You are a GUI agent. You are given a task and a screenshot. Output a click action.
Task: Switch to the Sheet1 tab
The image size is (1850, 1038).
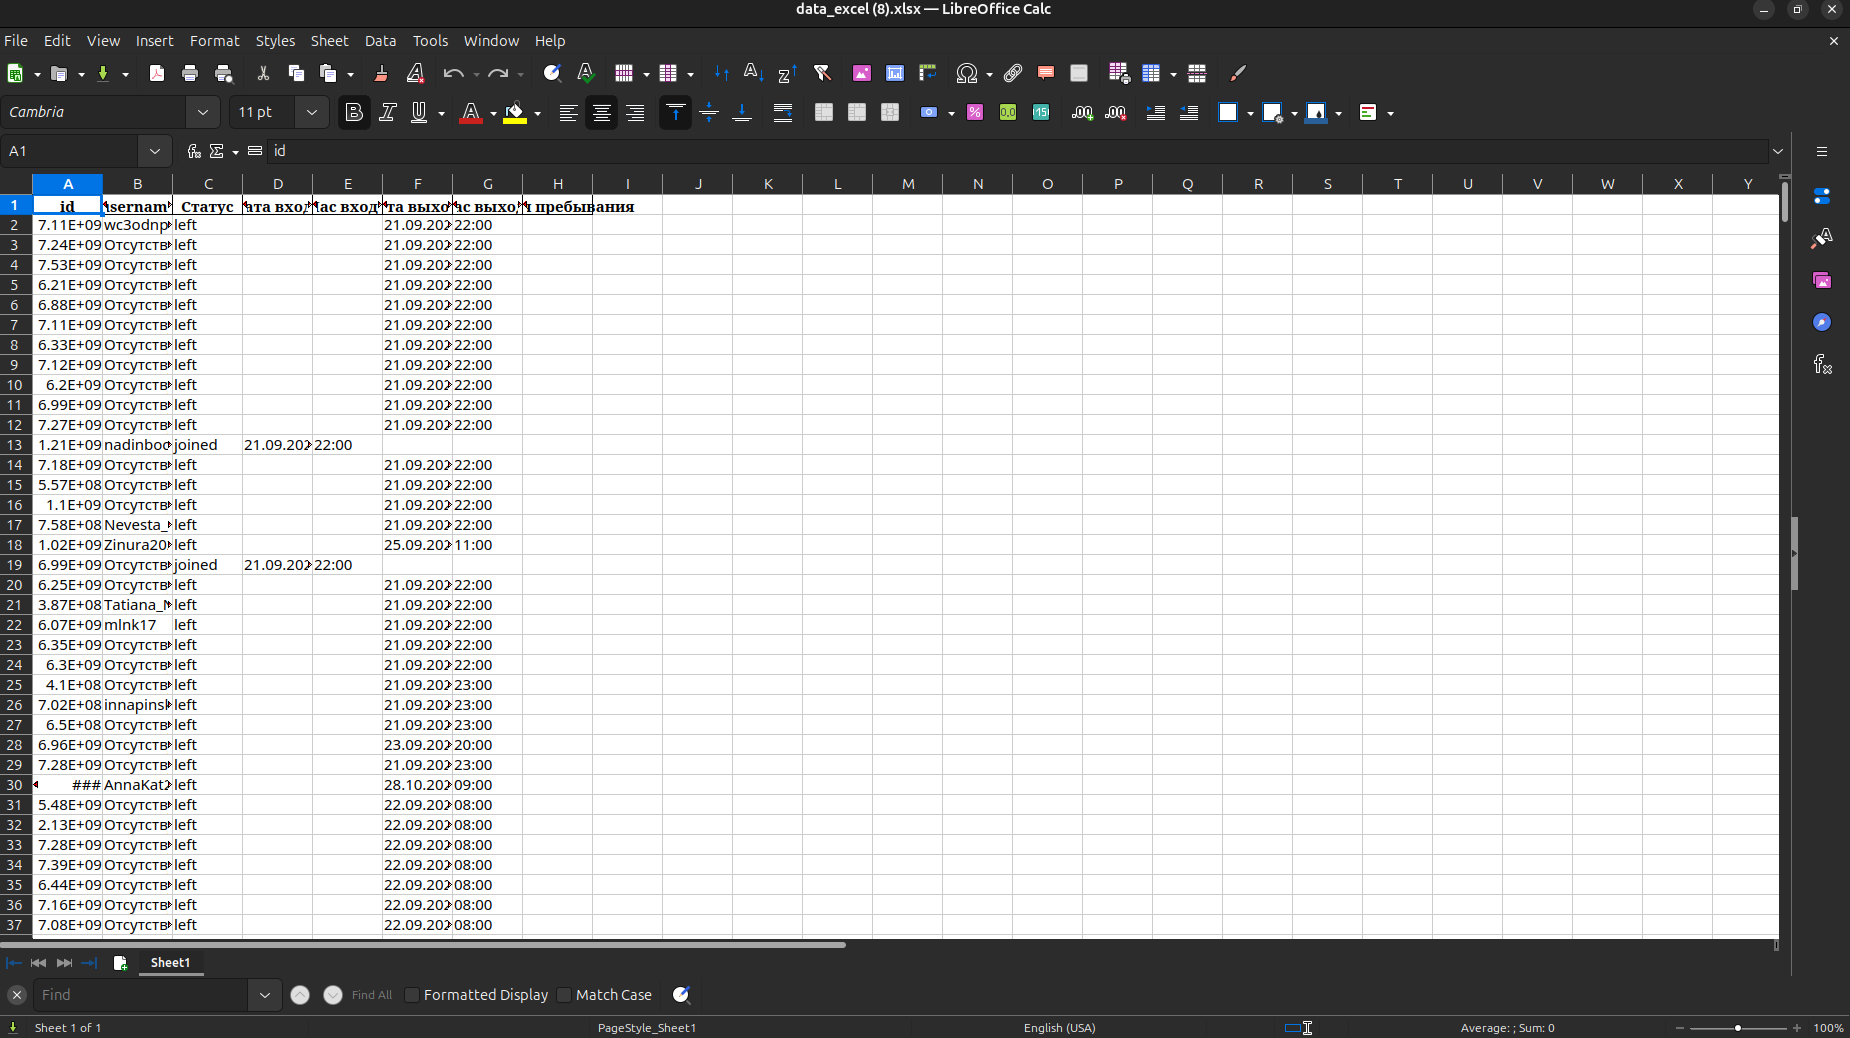(x=170, y=963)
